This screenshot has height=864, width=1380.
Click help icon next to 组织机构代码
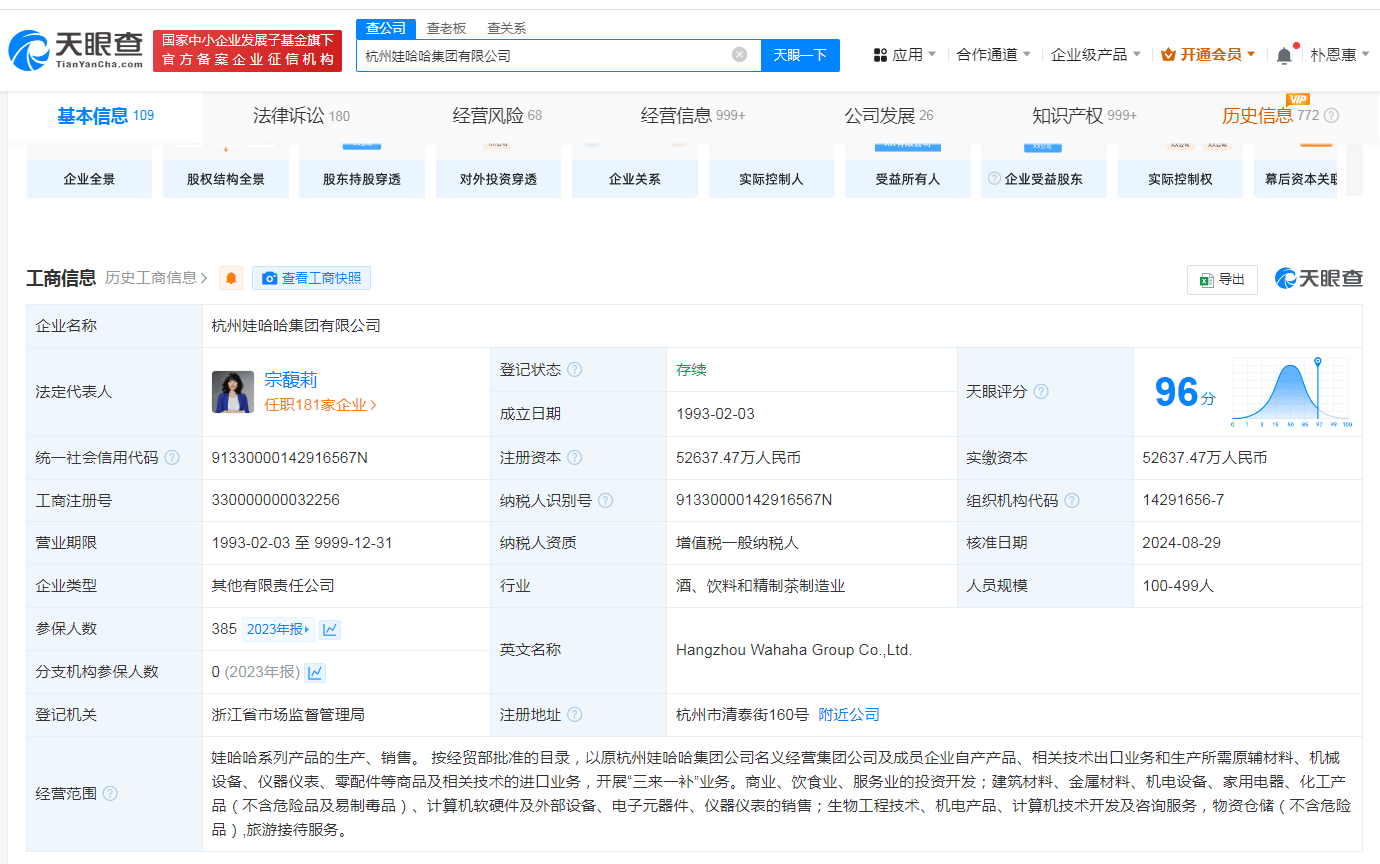(x=1072, y=500)
